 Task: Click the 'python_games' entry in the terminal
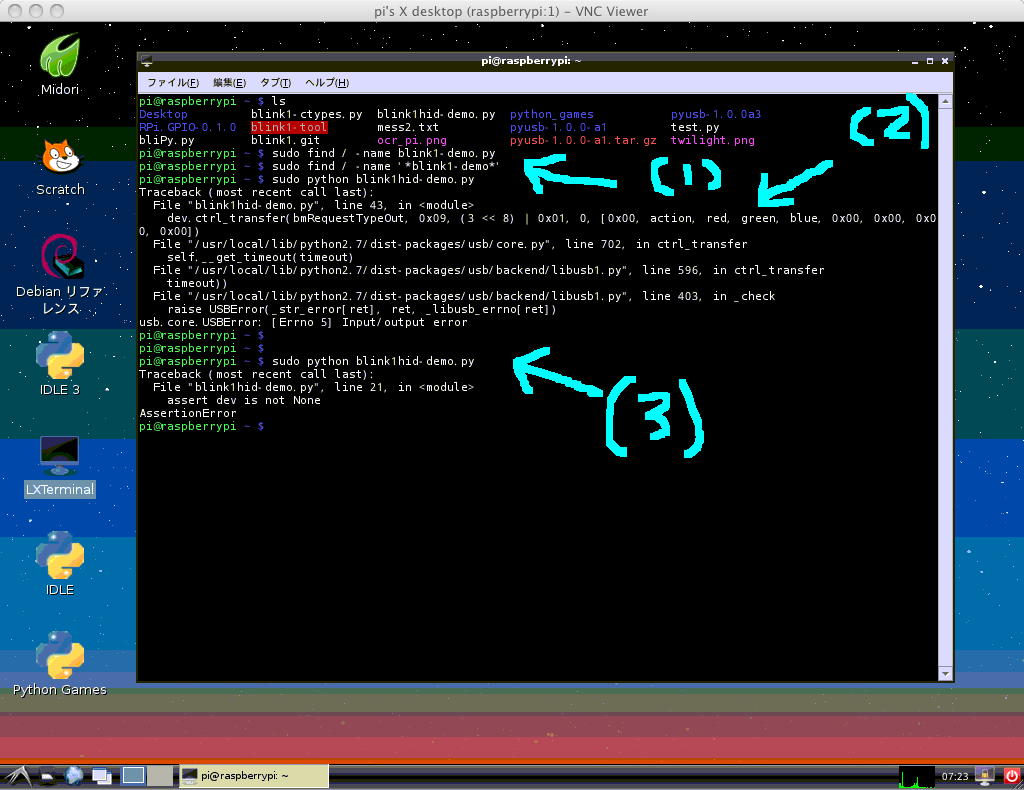tap(551, 114)
